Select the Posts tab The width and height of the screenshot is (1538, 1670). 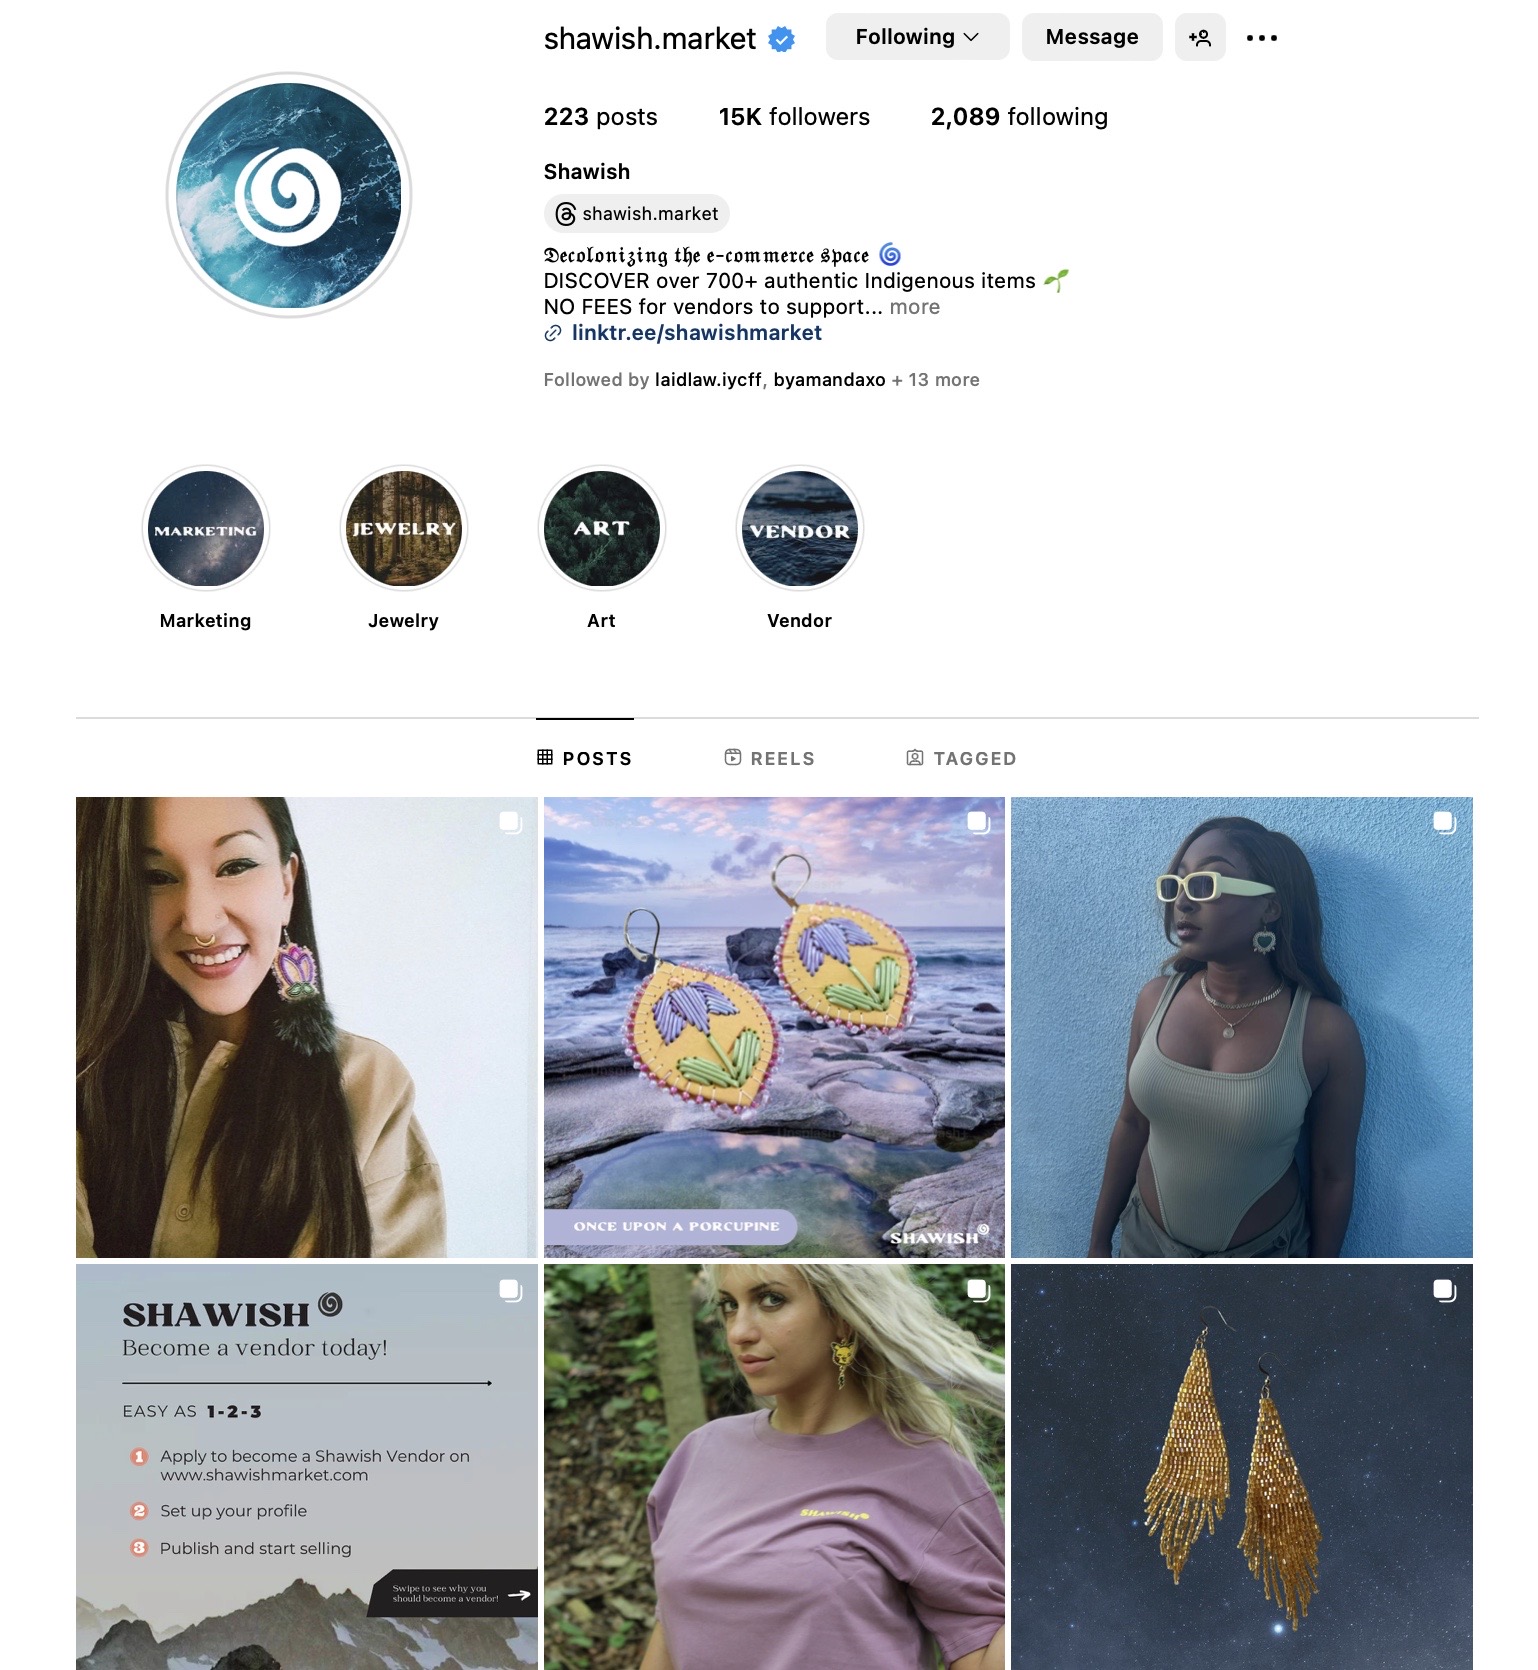click(x=585, y=758)
